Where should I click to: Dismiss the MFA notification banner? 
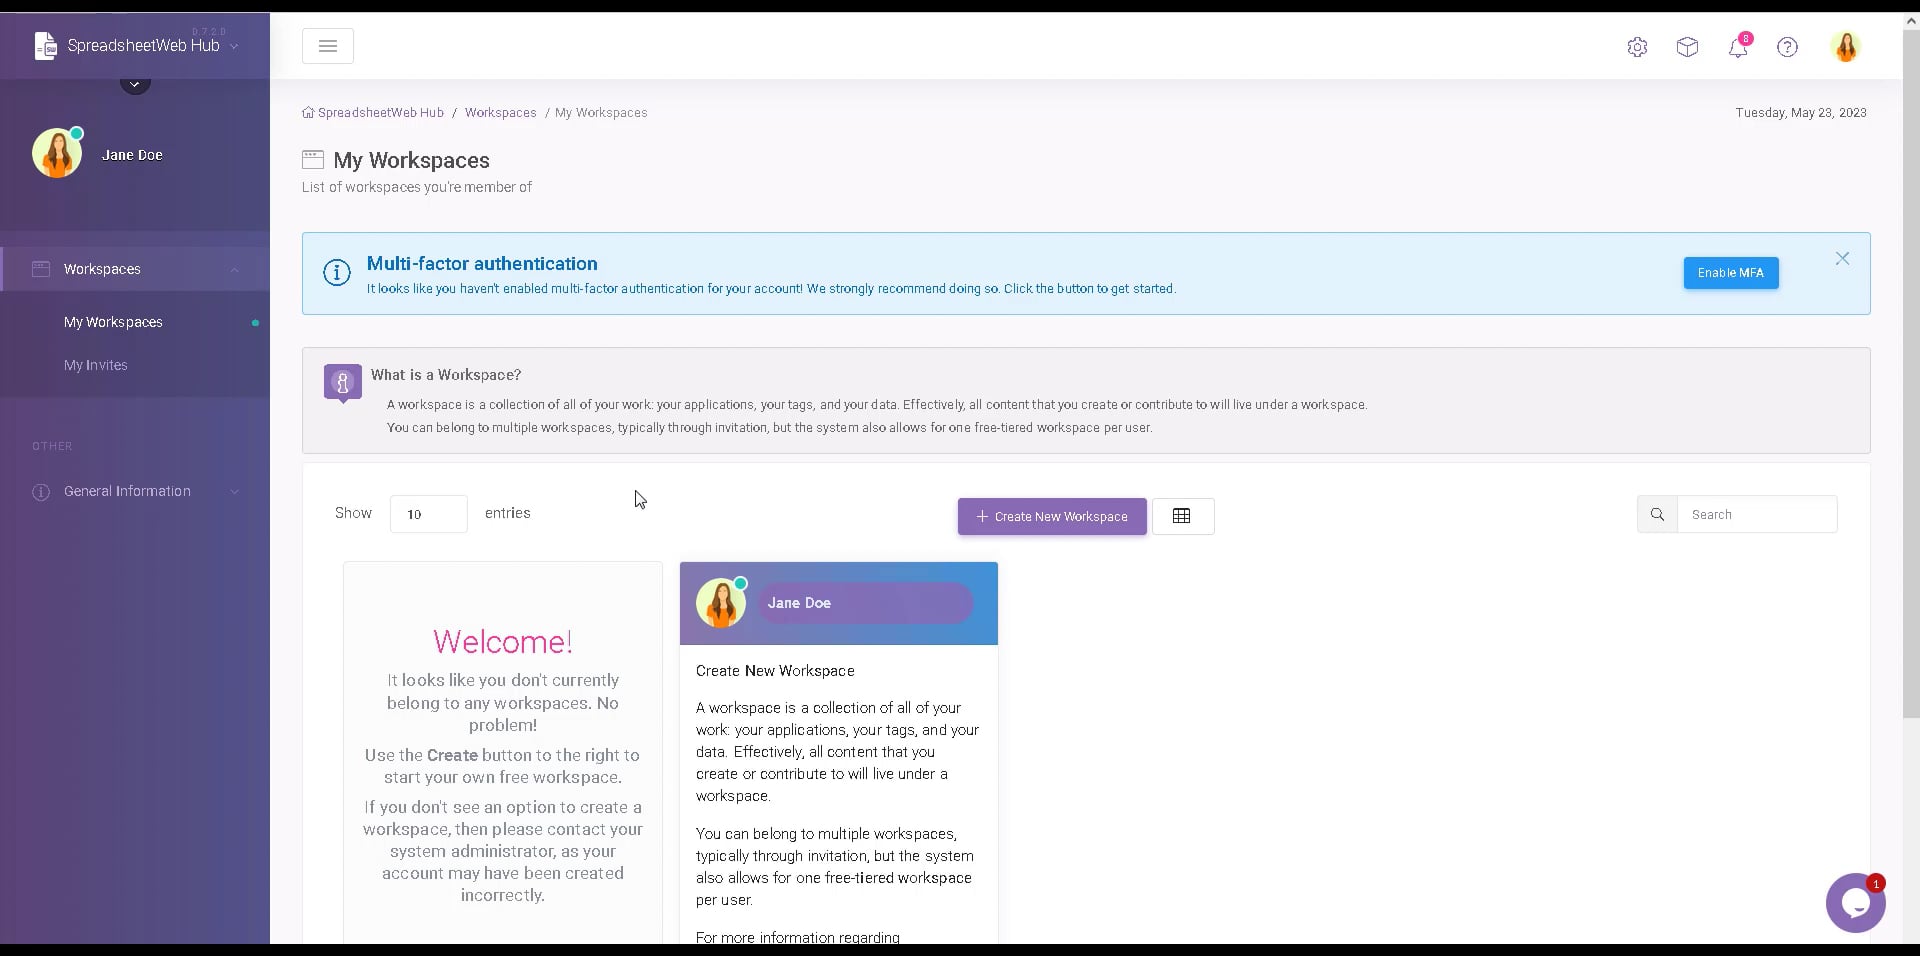(1842, 258)
